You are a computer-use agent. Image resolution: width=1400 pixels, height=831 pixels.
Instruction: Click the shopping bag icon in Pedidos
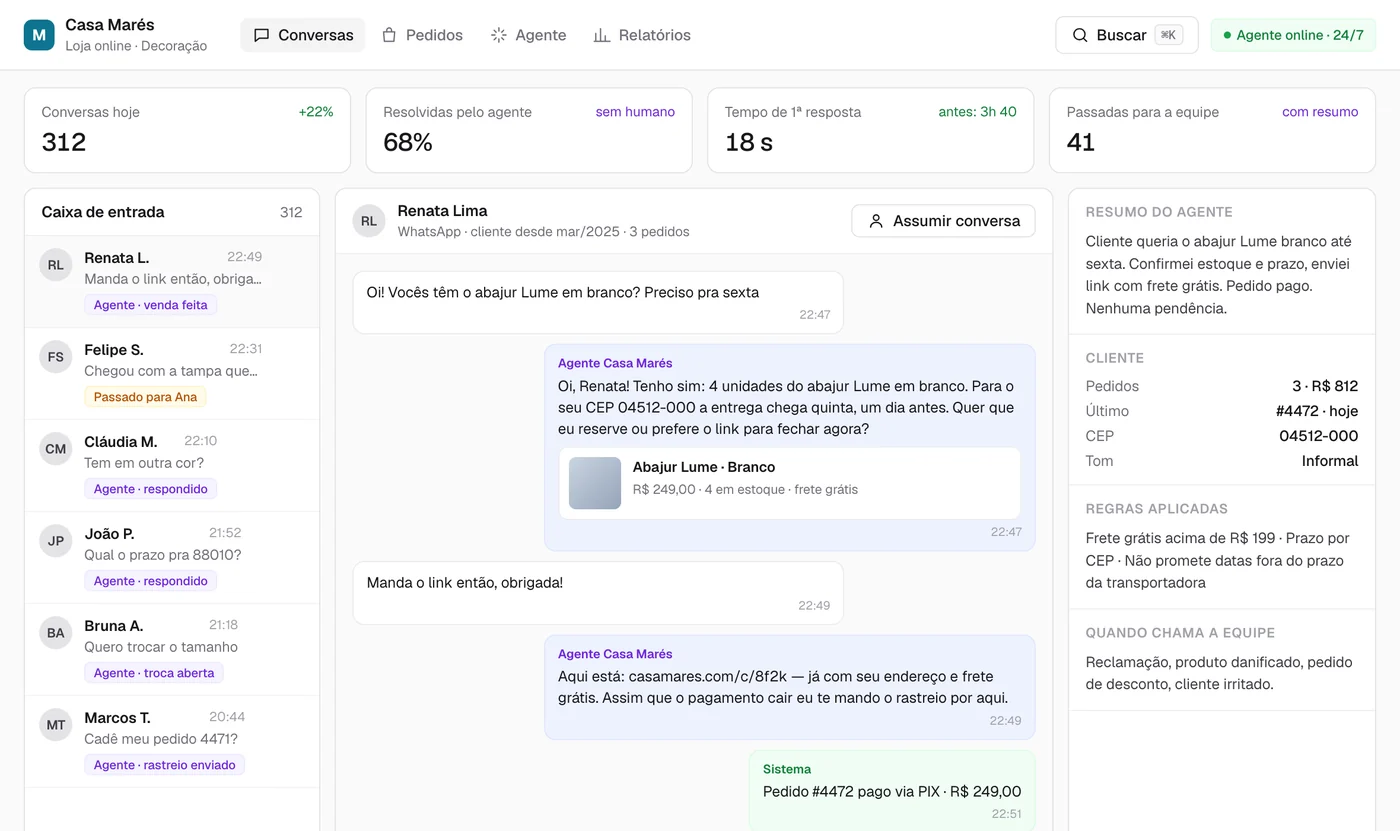[390, 35]
